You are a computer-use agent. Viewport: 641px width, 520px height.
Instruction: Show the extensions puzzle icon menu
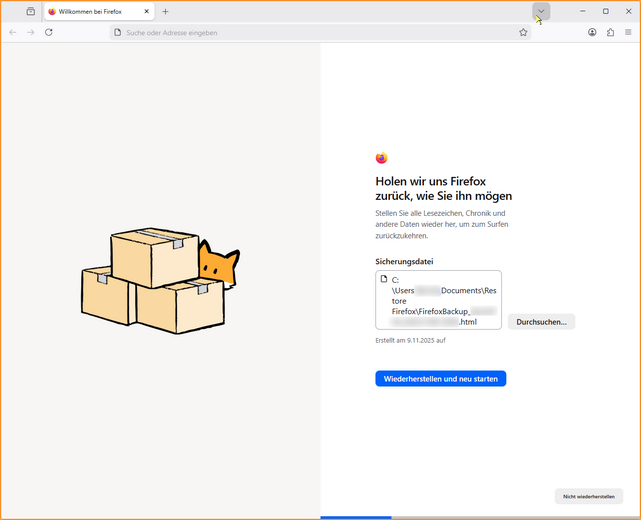point(610,32)
